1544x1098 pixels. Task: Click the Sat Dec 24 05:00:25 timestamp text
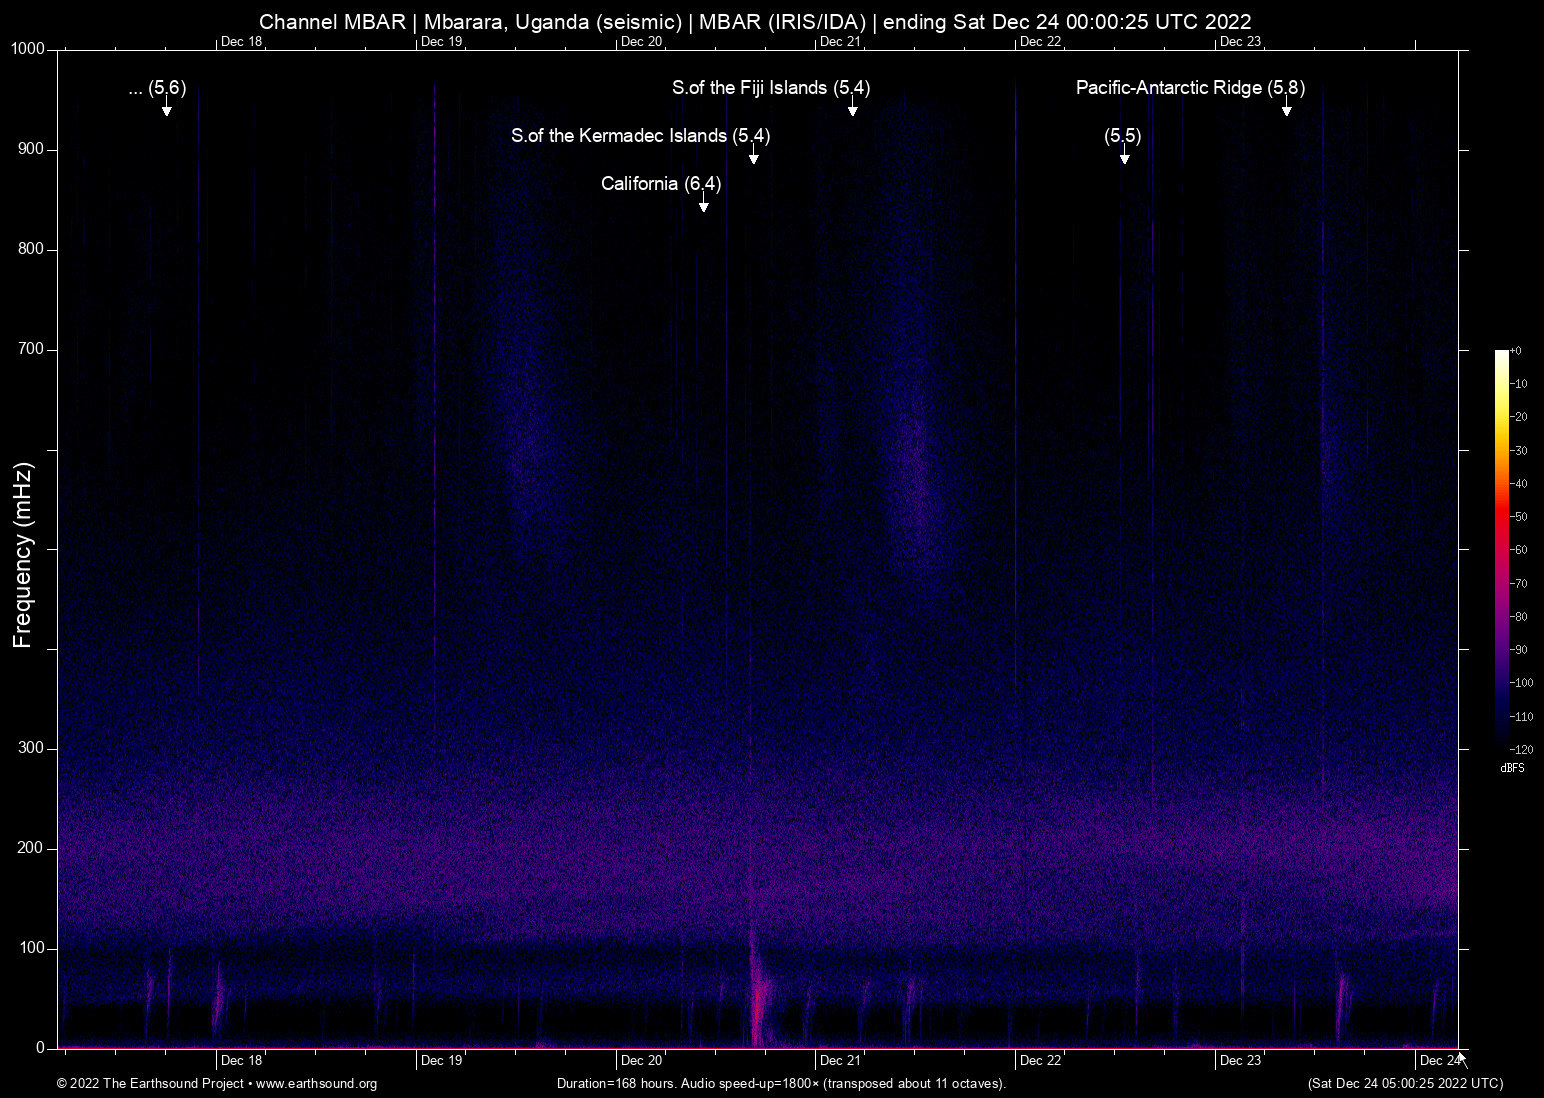point(1404,1084)
